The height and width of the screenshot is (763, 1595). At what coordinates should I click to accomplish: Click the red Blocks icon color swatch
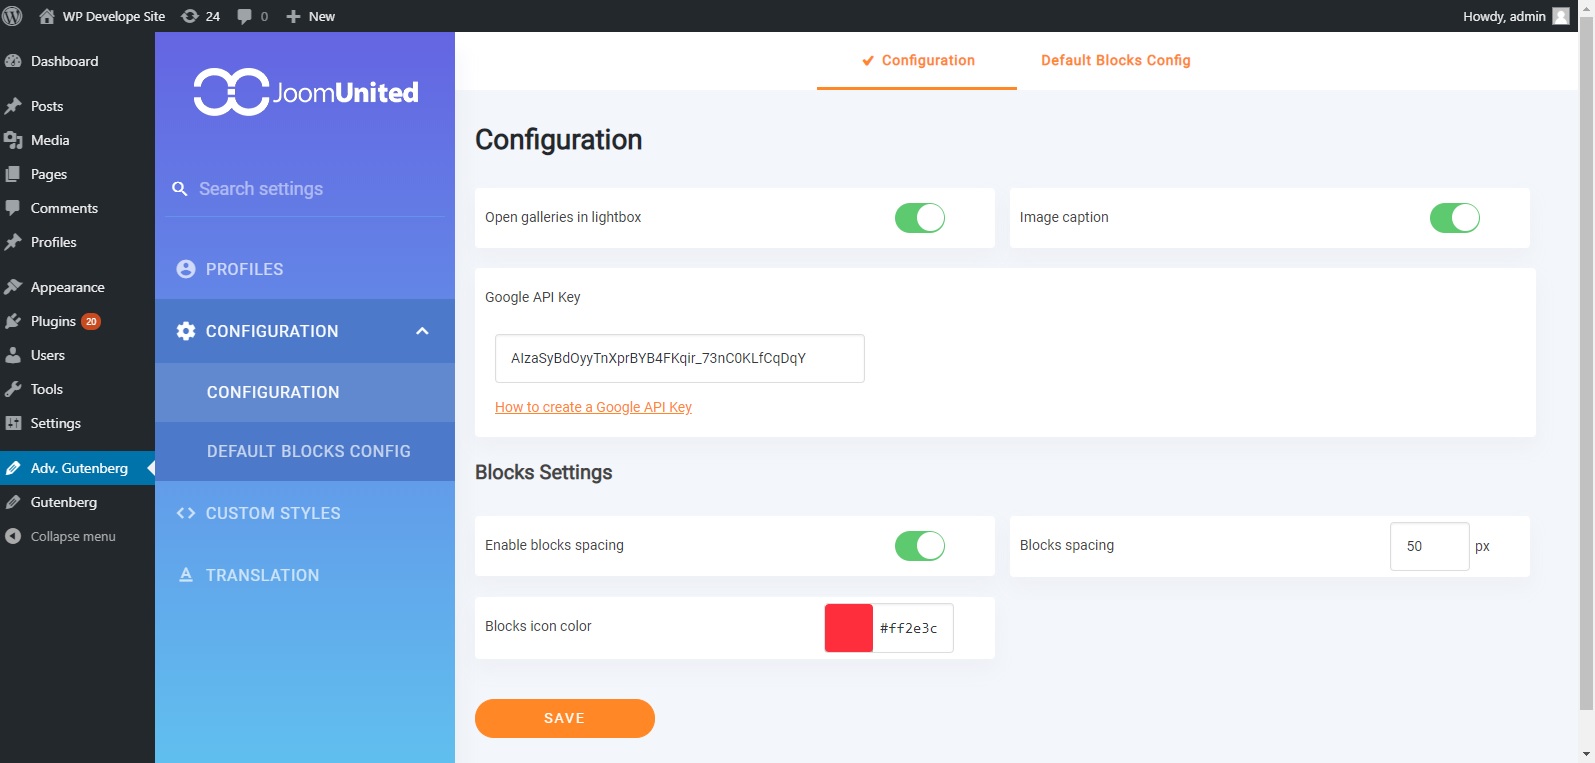pos(848,628)
